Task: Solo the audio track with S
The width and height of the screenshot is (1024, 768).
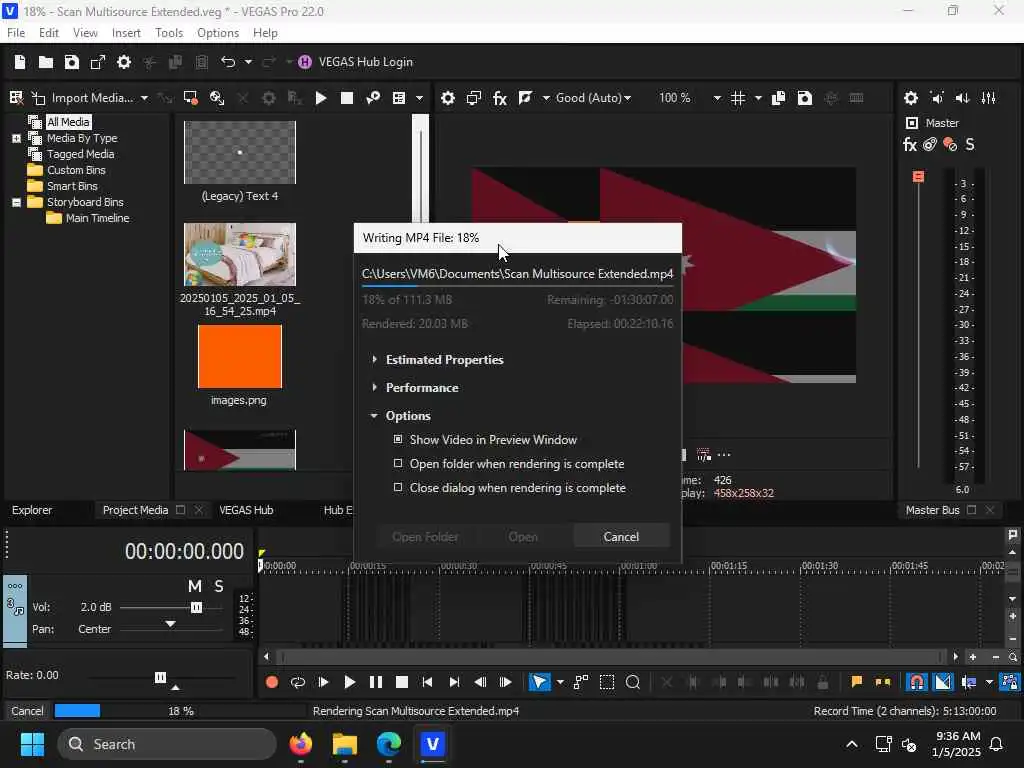Action: click(x=219, y=586)
